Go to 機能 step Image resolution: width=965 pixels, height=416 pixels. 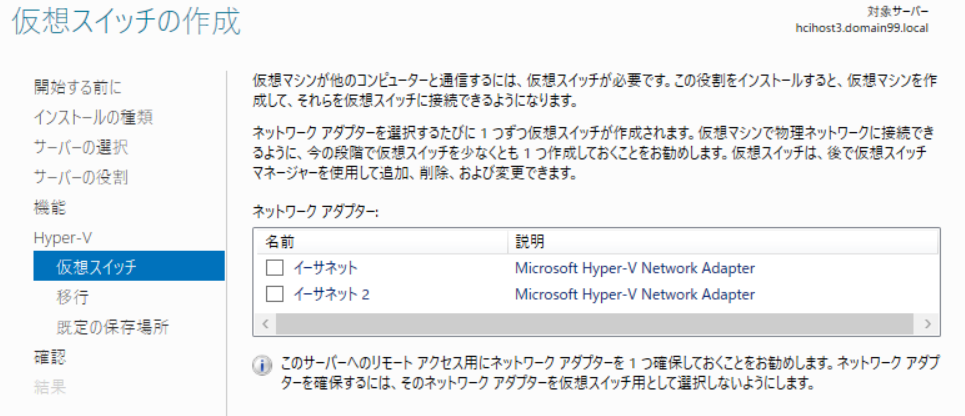49,207
